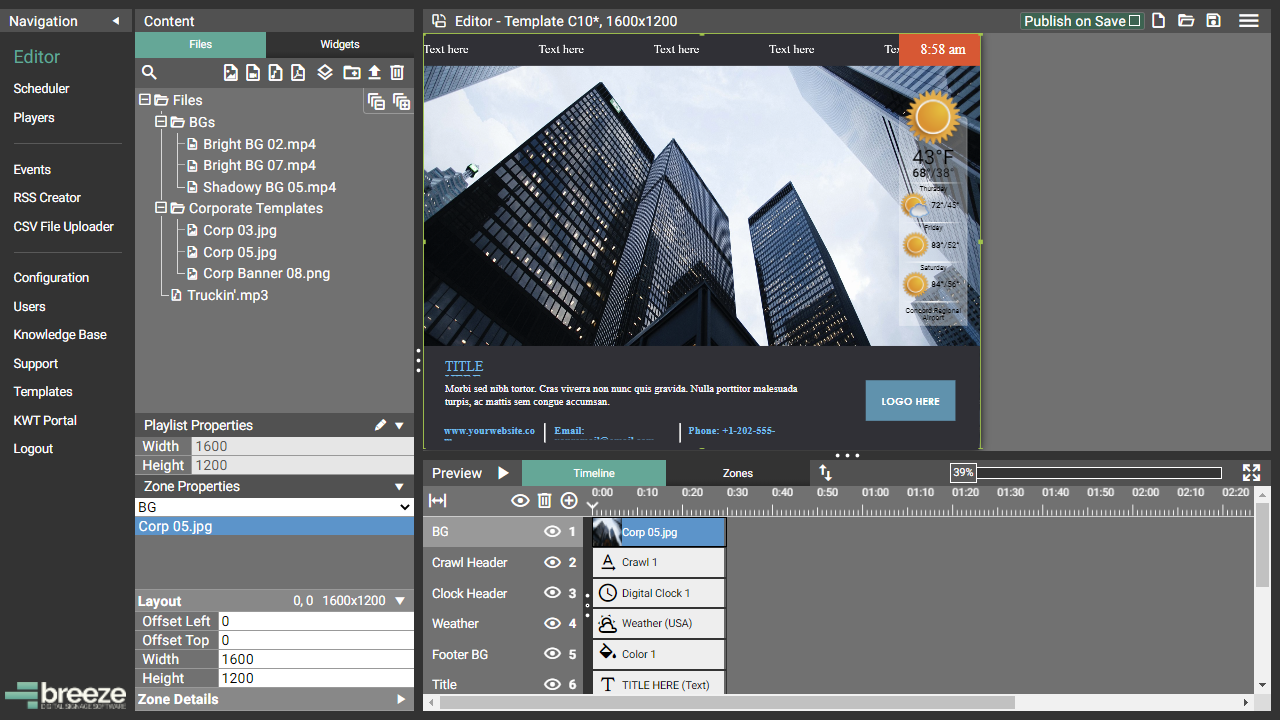1280x720 pixels.
Task: Hide the BG zone
Action: [x=552, y=532]
